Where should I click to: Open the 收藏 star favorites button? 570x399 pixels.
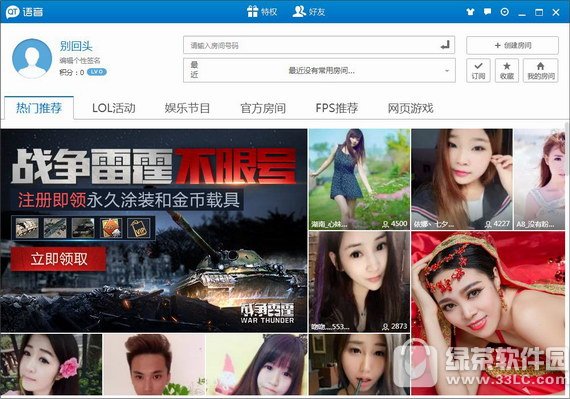506,70
